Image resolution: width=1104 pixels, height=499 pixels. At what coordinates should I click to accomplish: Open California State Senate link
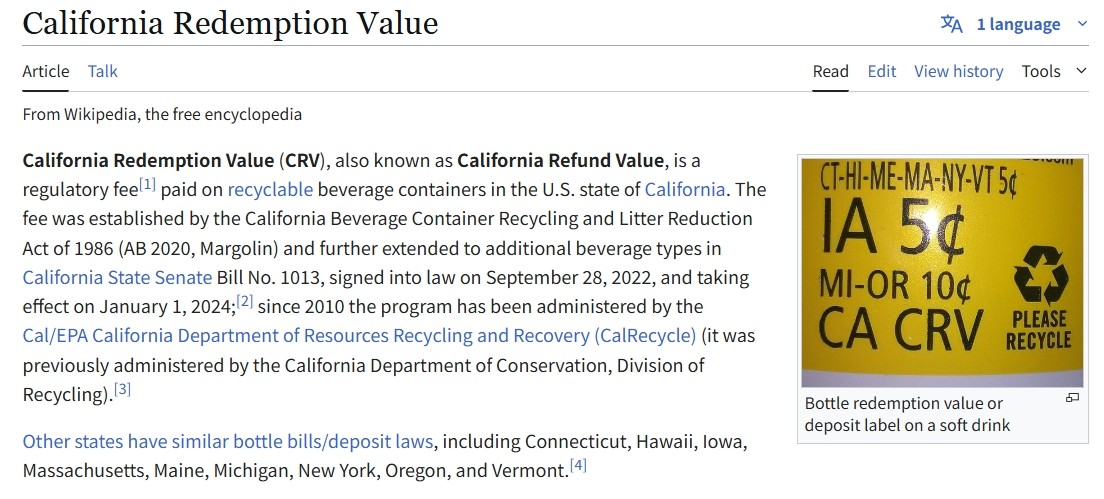117,277
